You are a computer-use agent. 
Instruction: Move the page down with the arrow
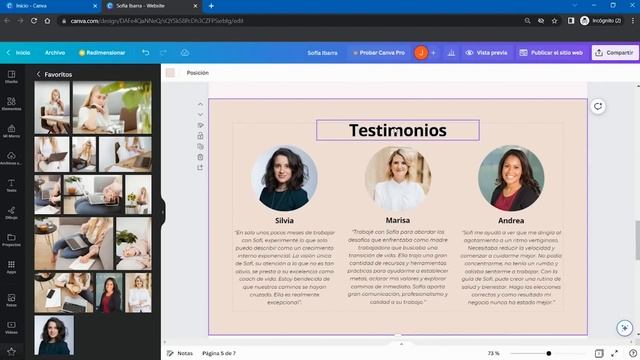click(x=200, y=115)
